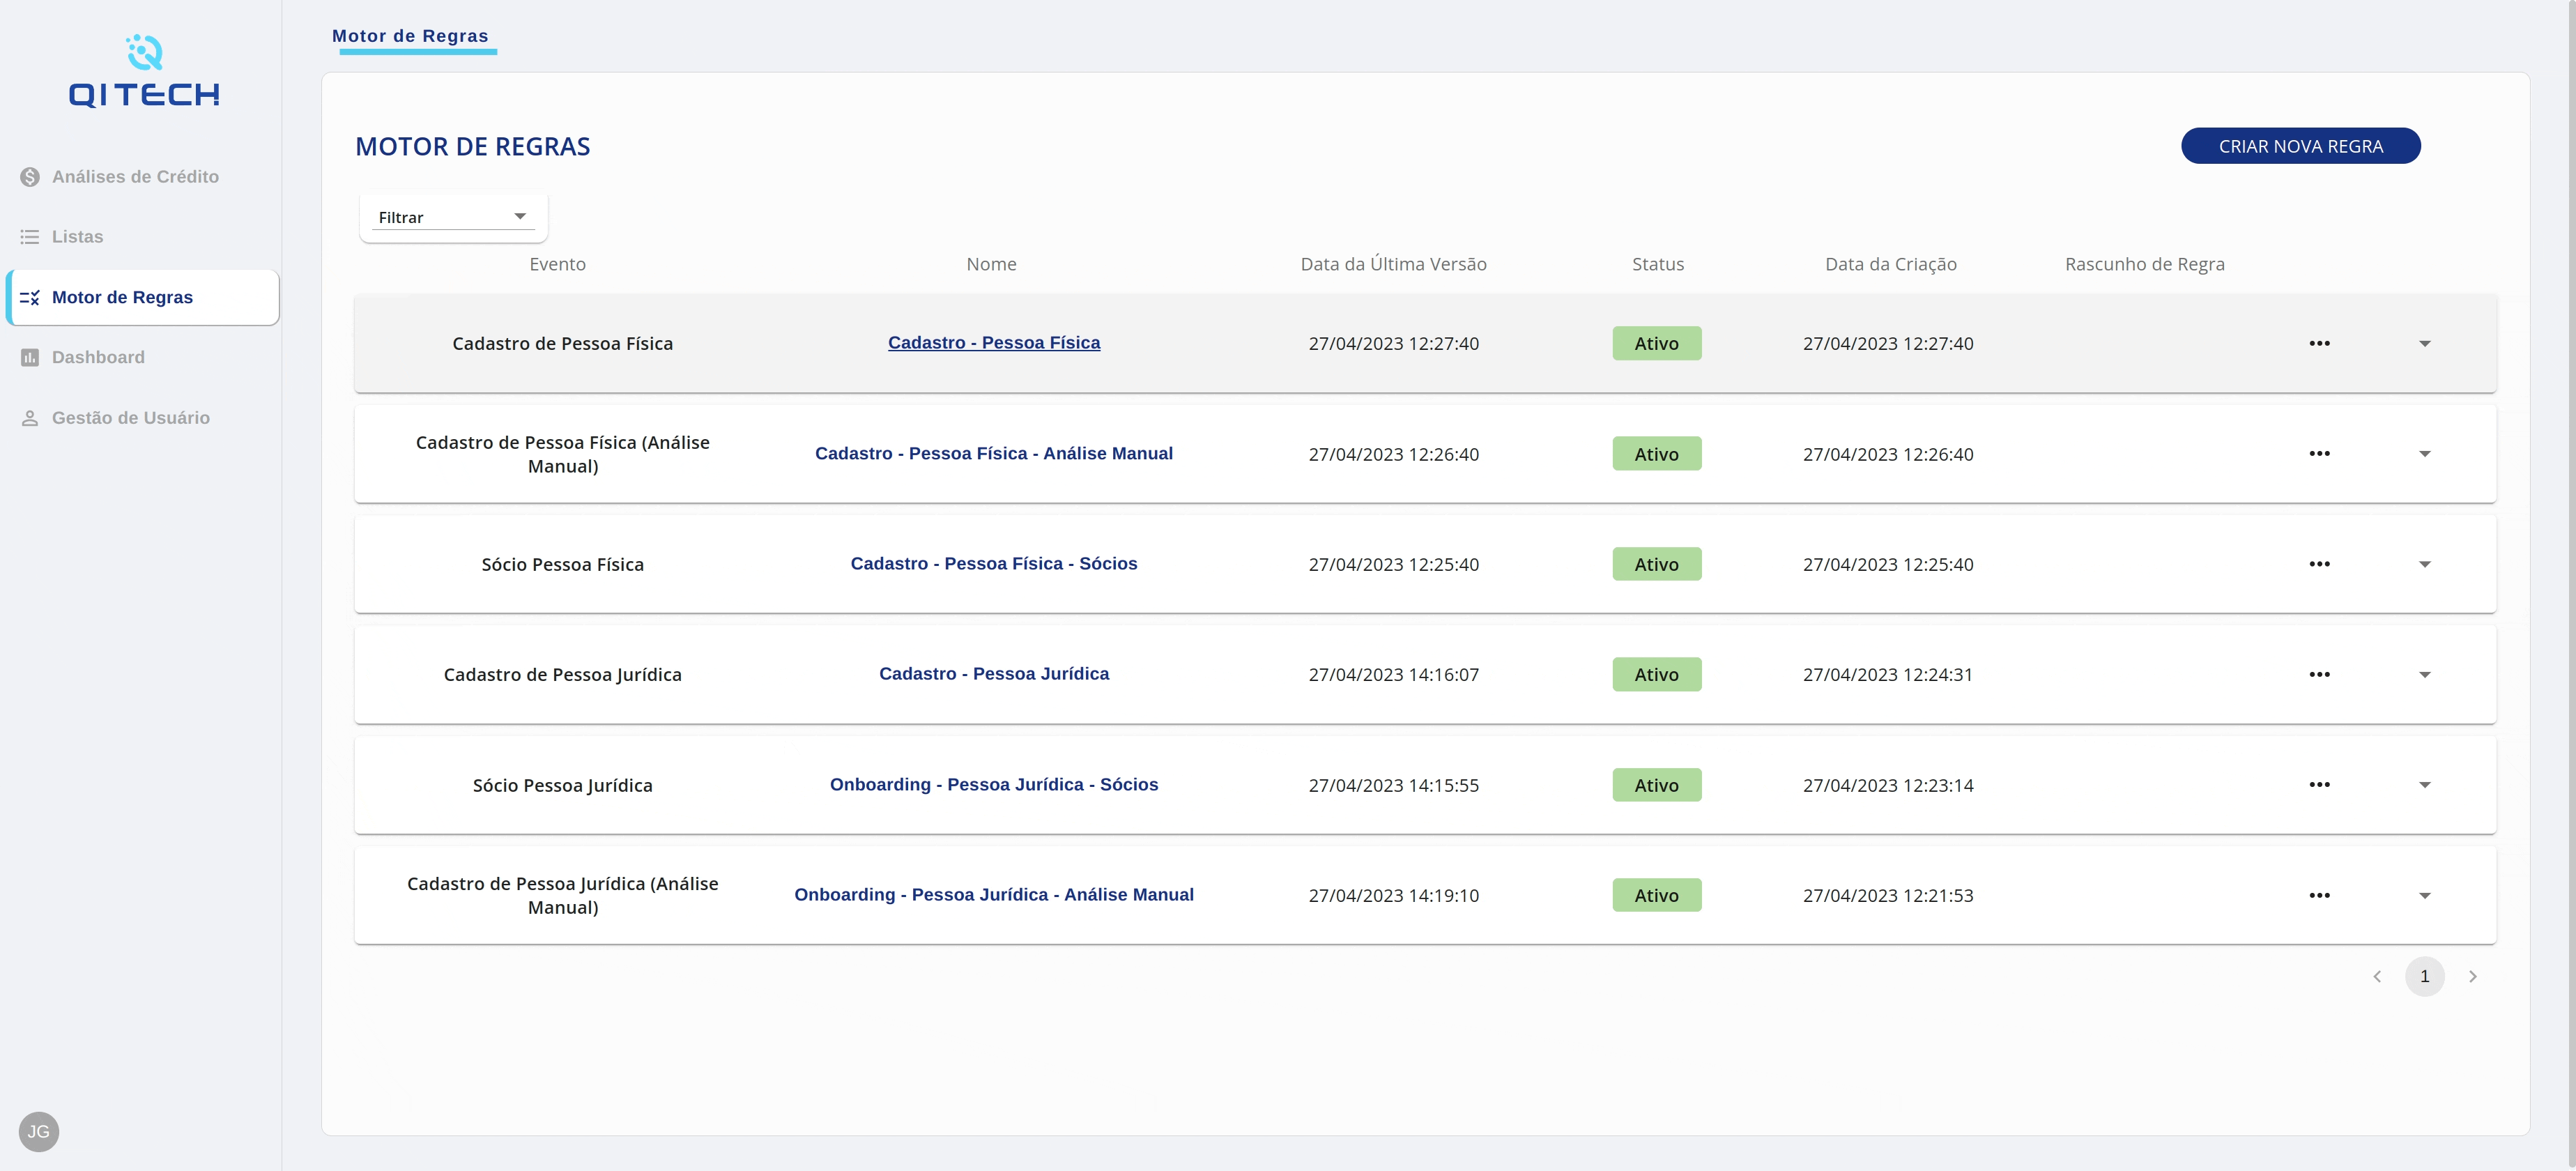Click the Sócio Pessoa Física event cell
This screenshot has height=1171, width=2576.
point(563,565)
